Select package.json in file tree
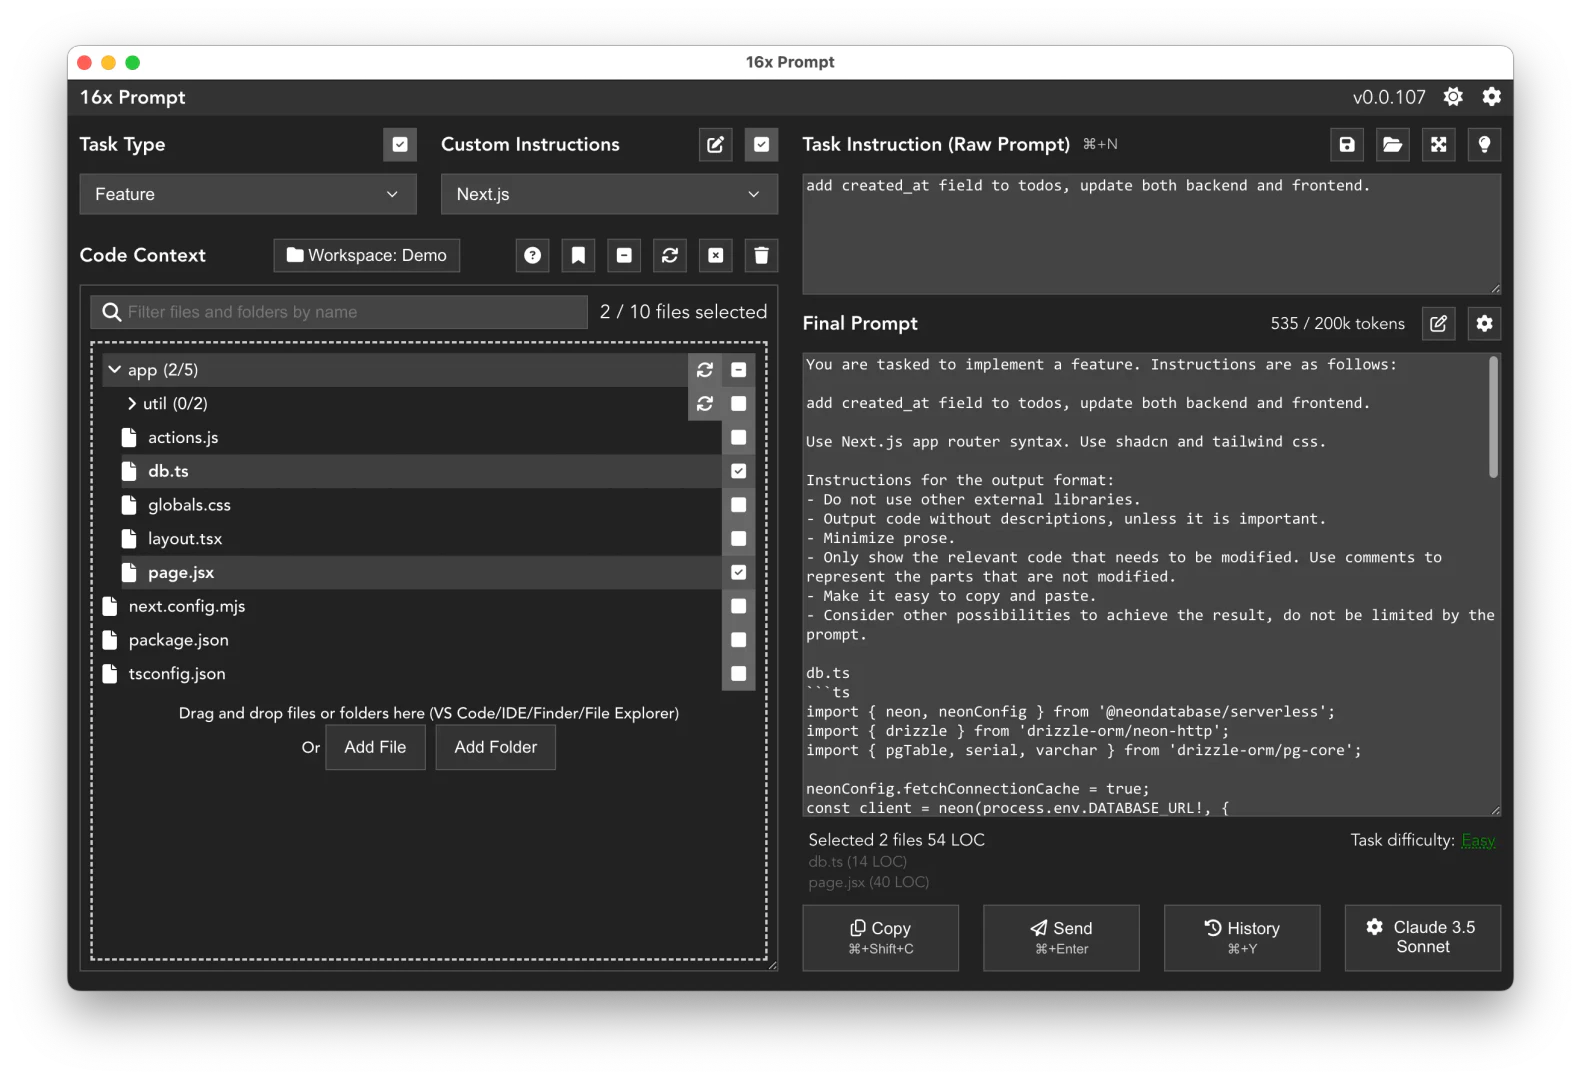This screenshot has height=1080, width=1581. tap(179, 640)
